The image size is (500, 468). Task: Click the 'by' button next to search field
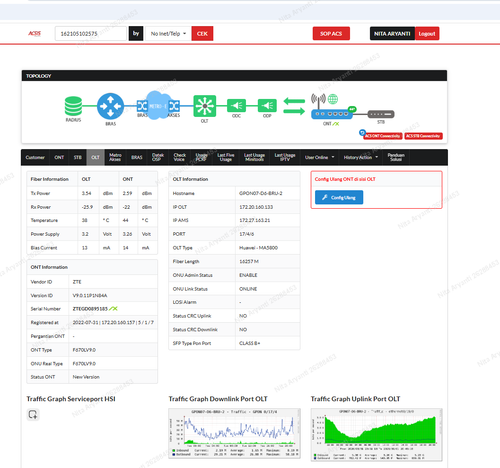pos(136,34)
